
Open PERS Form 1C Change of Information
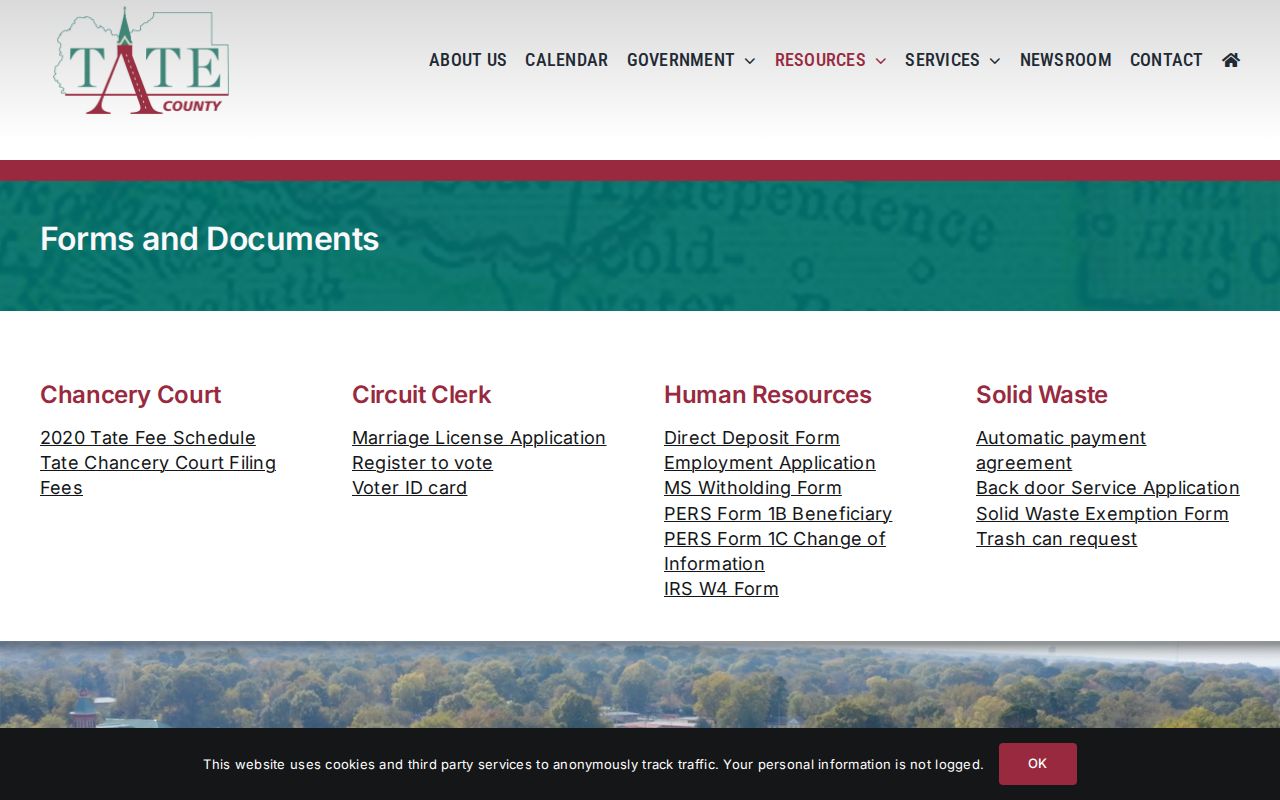tap(775, 551)
